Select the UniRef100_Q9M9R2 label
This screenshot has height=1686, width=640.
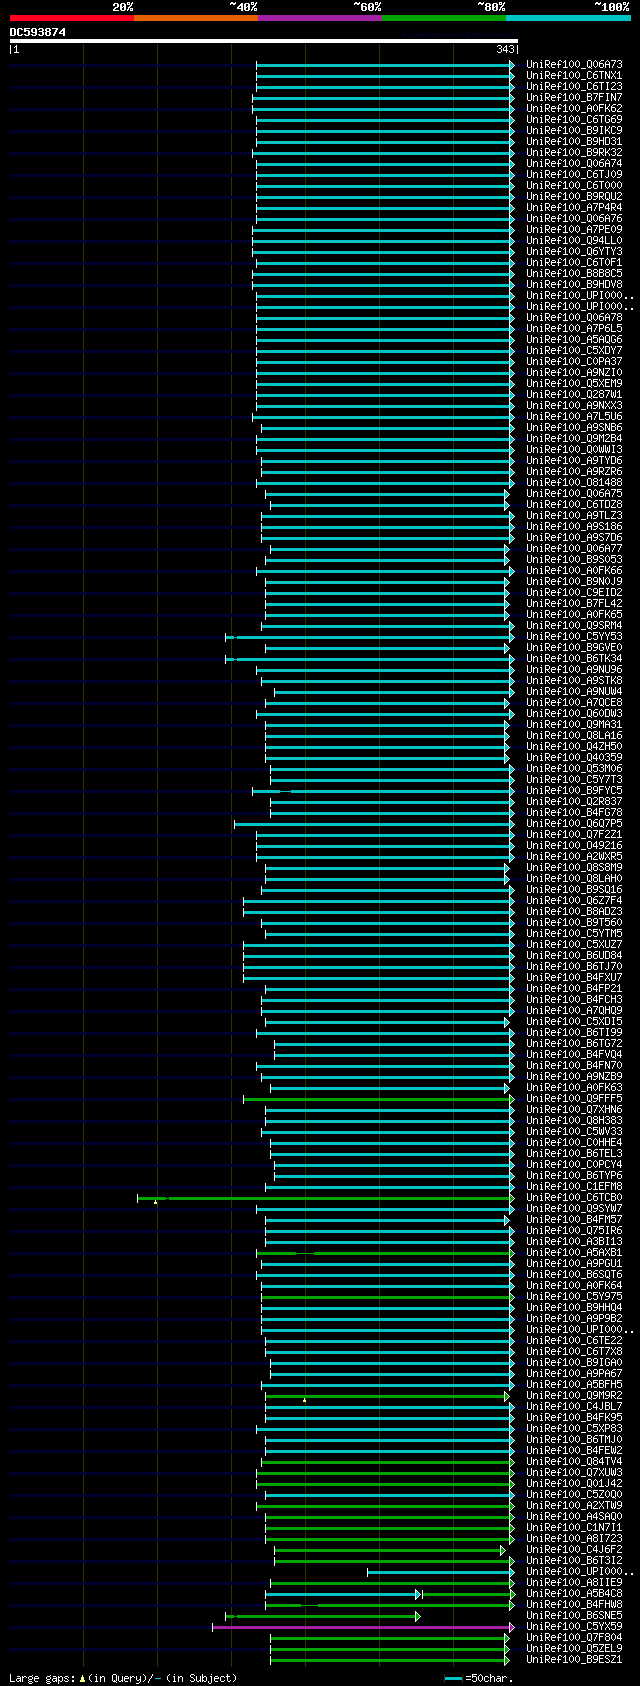(574, 1396)
